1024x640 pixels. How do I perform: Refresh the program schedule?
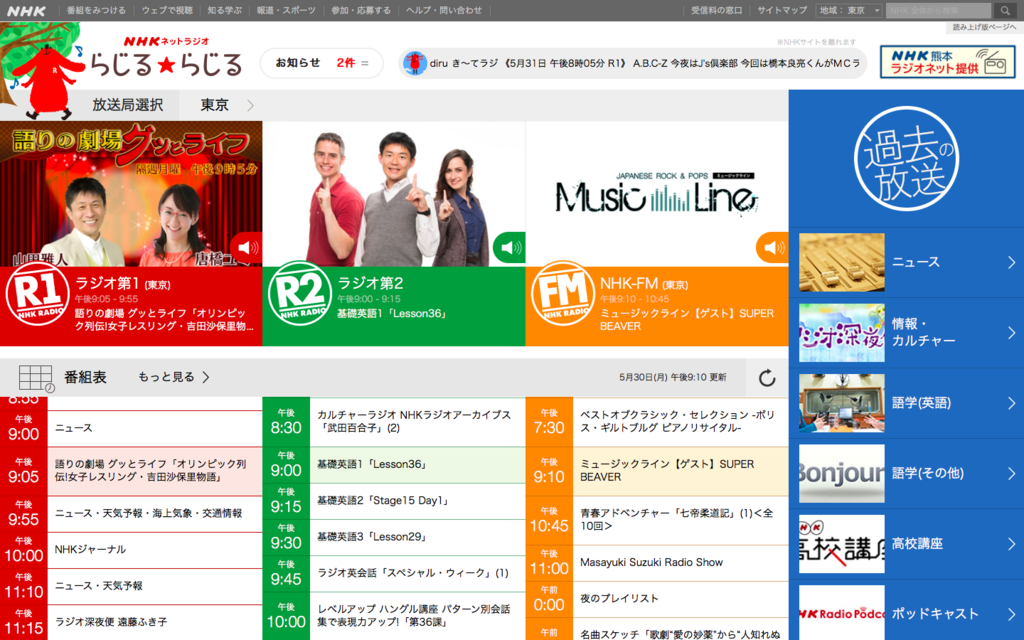[767, 377]
